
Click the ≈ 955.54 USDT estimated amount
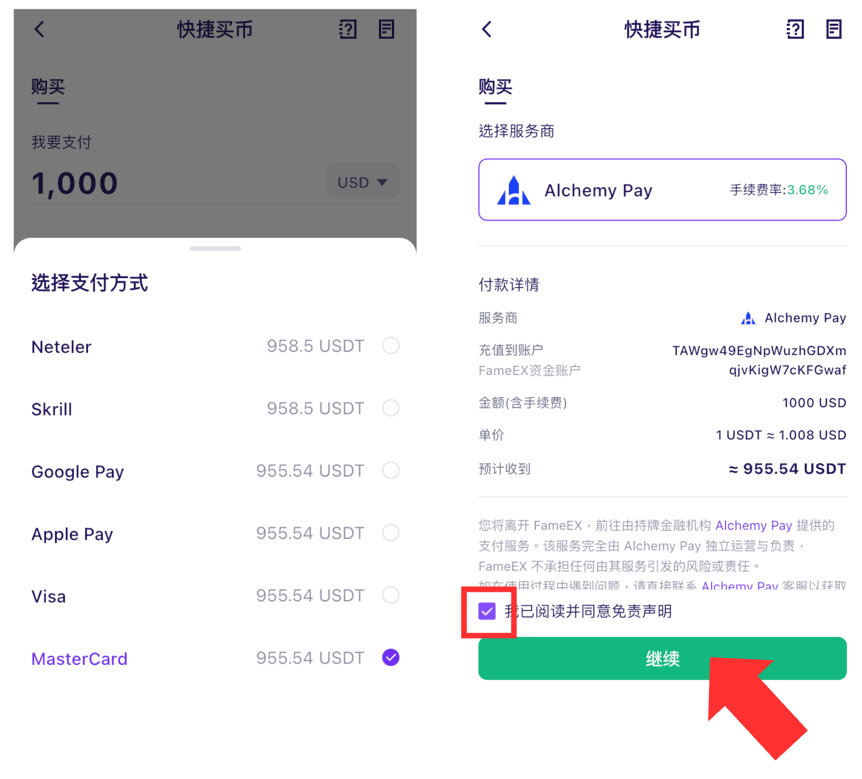click(787, 469)
